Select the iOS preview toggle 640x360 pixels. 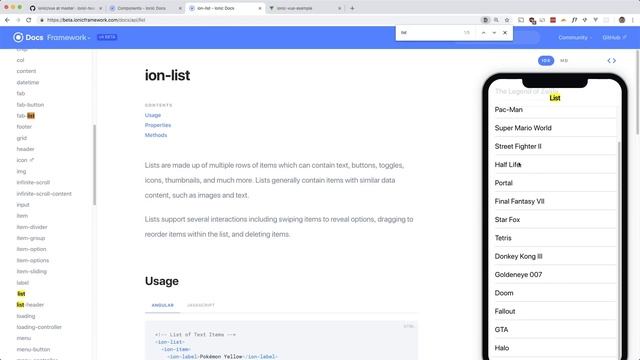pyautogui.click(x=546, y=60)
